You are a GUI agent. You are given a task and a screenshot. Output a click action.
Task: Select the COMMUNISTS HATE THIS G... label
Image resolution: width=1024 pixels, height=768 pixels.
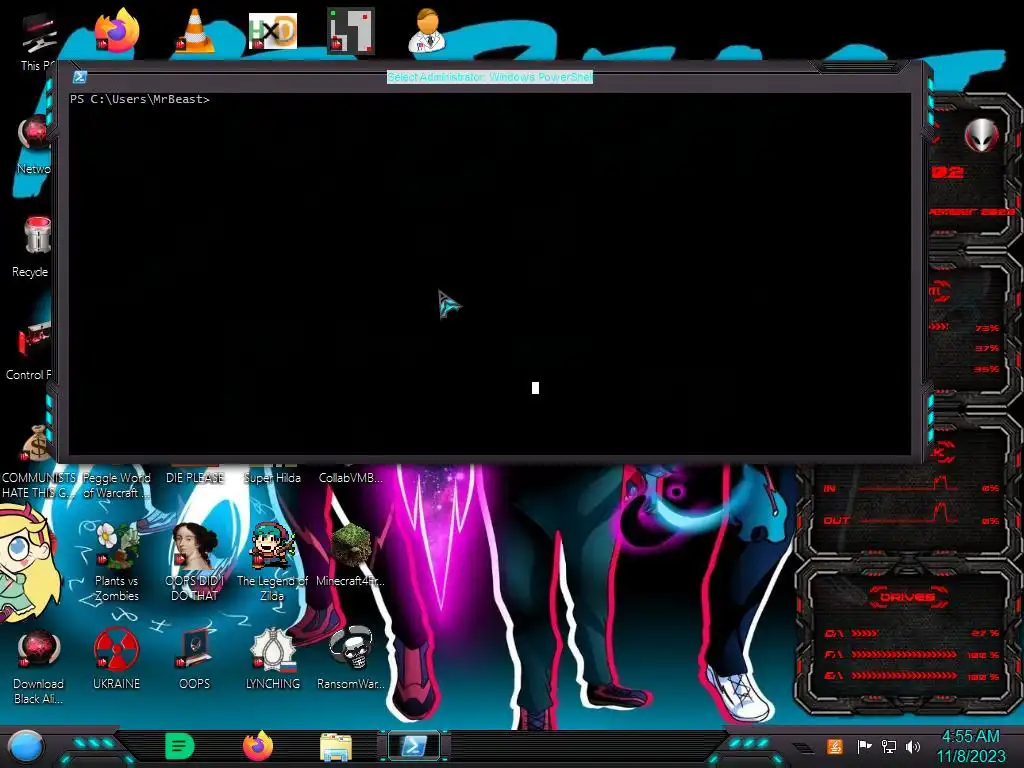pos(39,485)
